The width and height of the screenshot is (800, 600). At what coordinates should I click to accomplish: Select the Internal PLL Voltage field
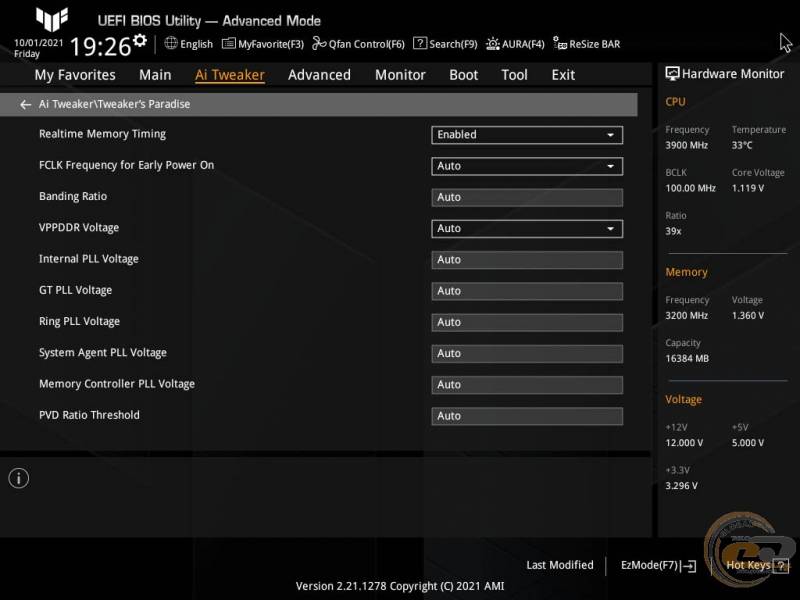(527, 260)
